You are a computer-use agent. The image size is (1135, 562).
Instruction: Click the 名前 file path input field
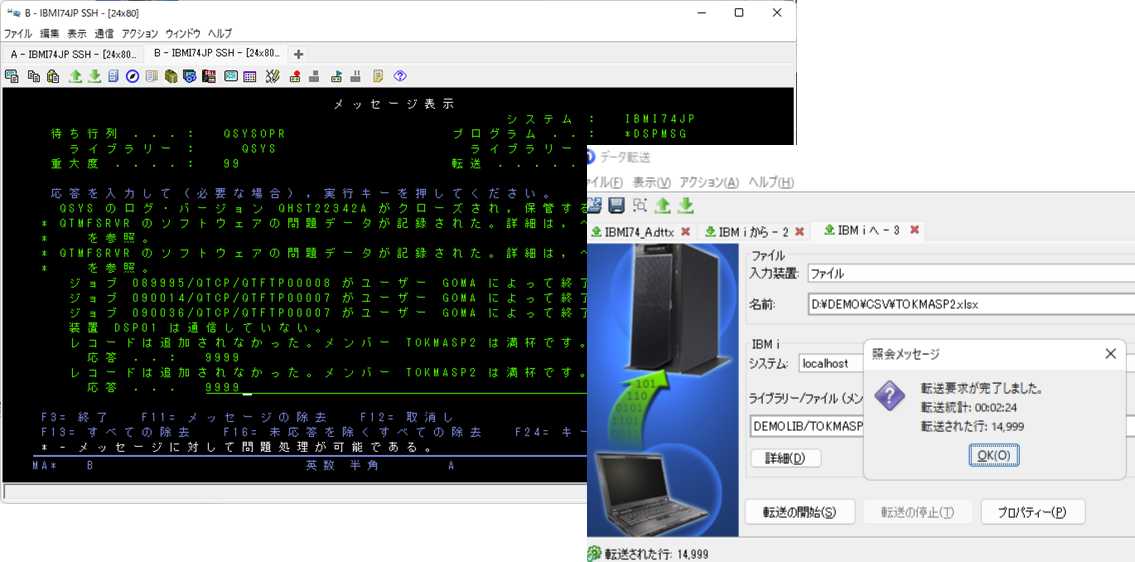click(971, 305)
